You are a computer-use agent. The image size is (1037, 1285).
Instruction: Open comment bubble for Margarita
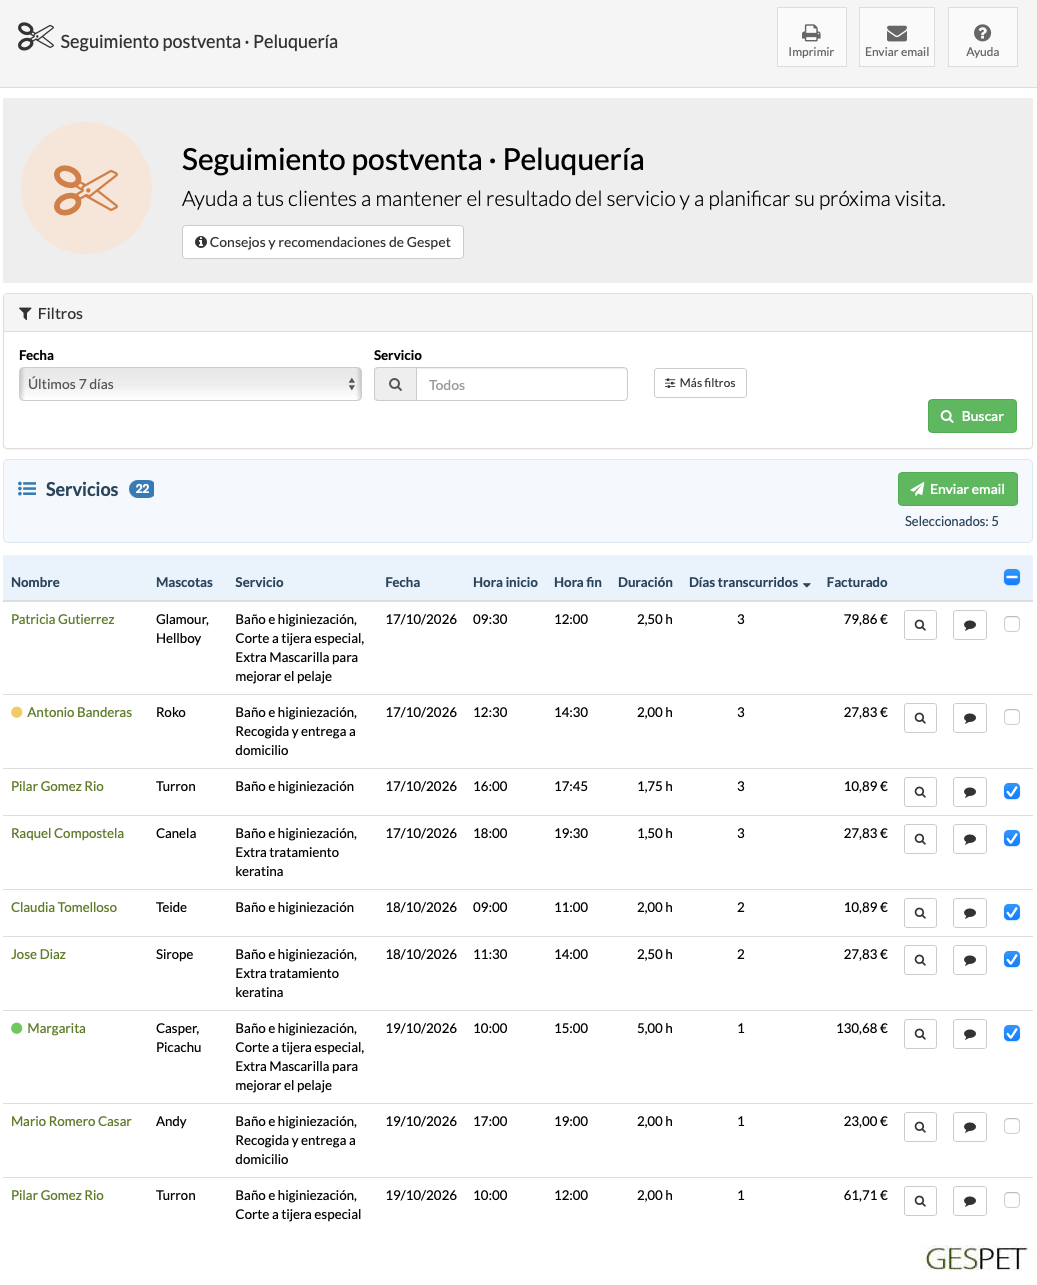970,1034
